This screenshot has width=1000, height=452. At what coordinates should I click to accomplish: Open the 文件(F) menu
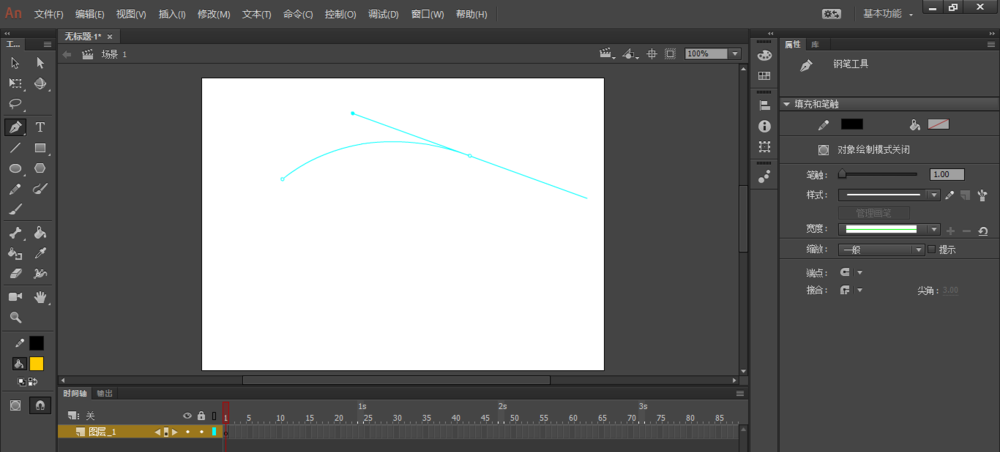tap(49, 14)
